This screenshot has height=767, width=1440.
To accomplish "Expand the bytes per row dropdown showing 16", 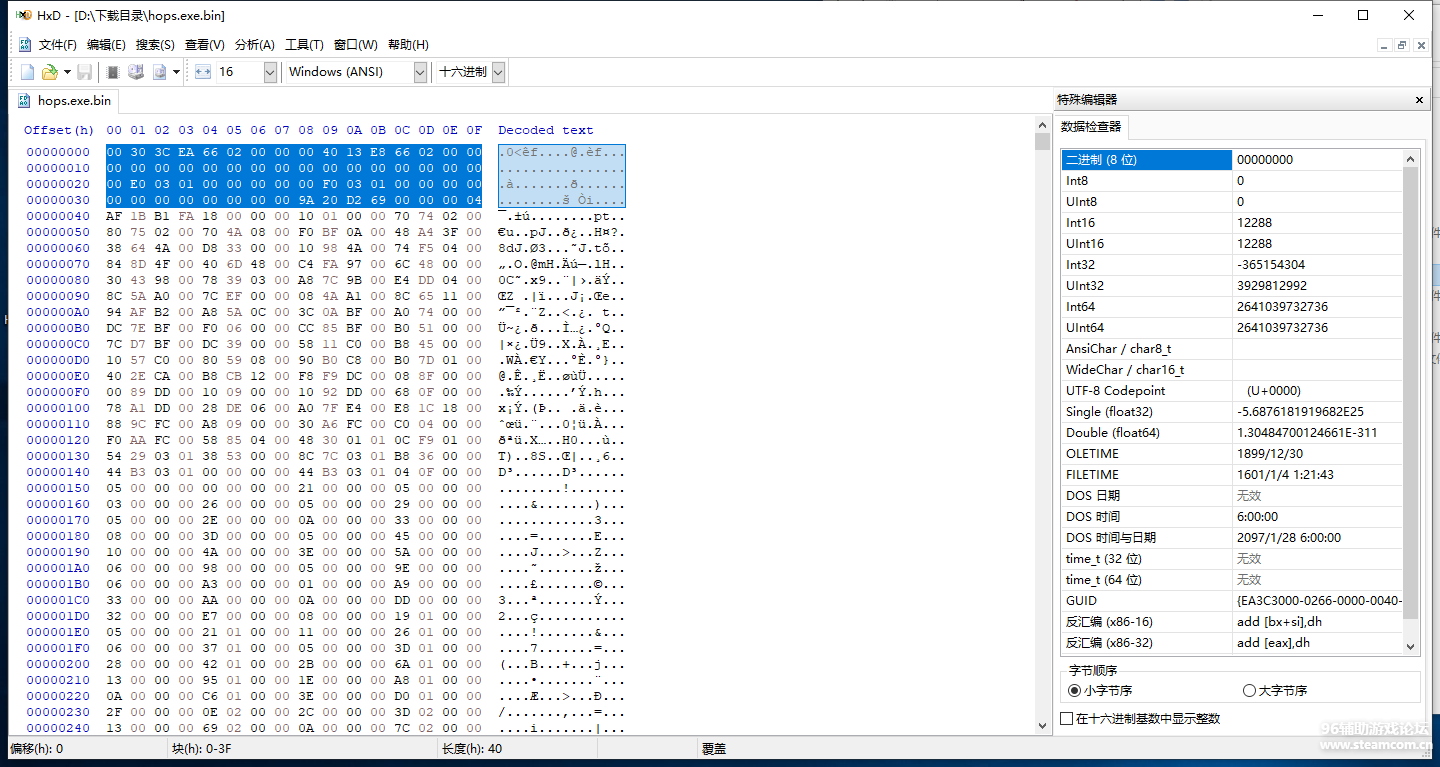I will (270, 72).
